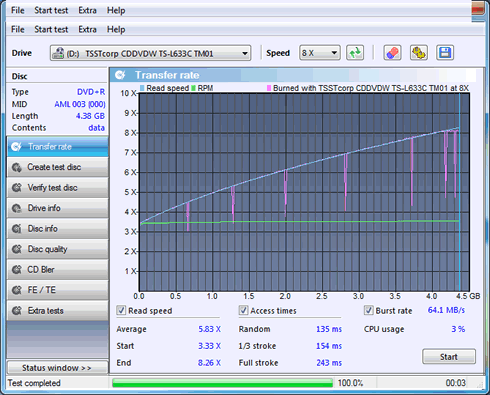Click the eraser (erase disc) toolbar icon
Screen dimensions: 490x395
click(392, 53)
